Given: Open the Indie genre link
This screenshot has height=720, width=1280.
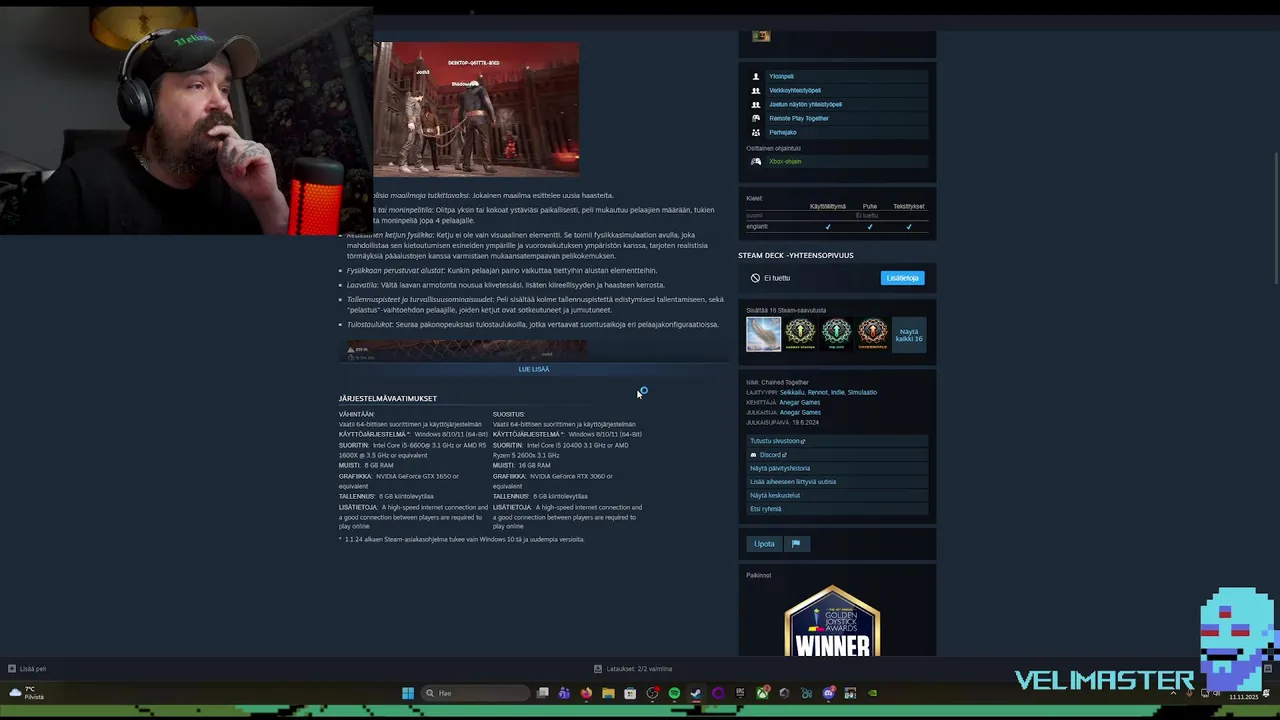Looking at the screenshot, I should [837, 392].
